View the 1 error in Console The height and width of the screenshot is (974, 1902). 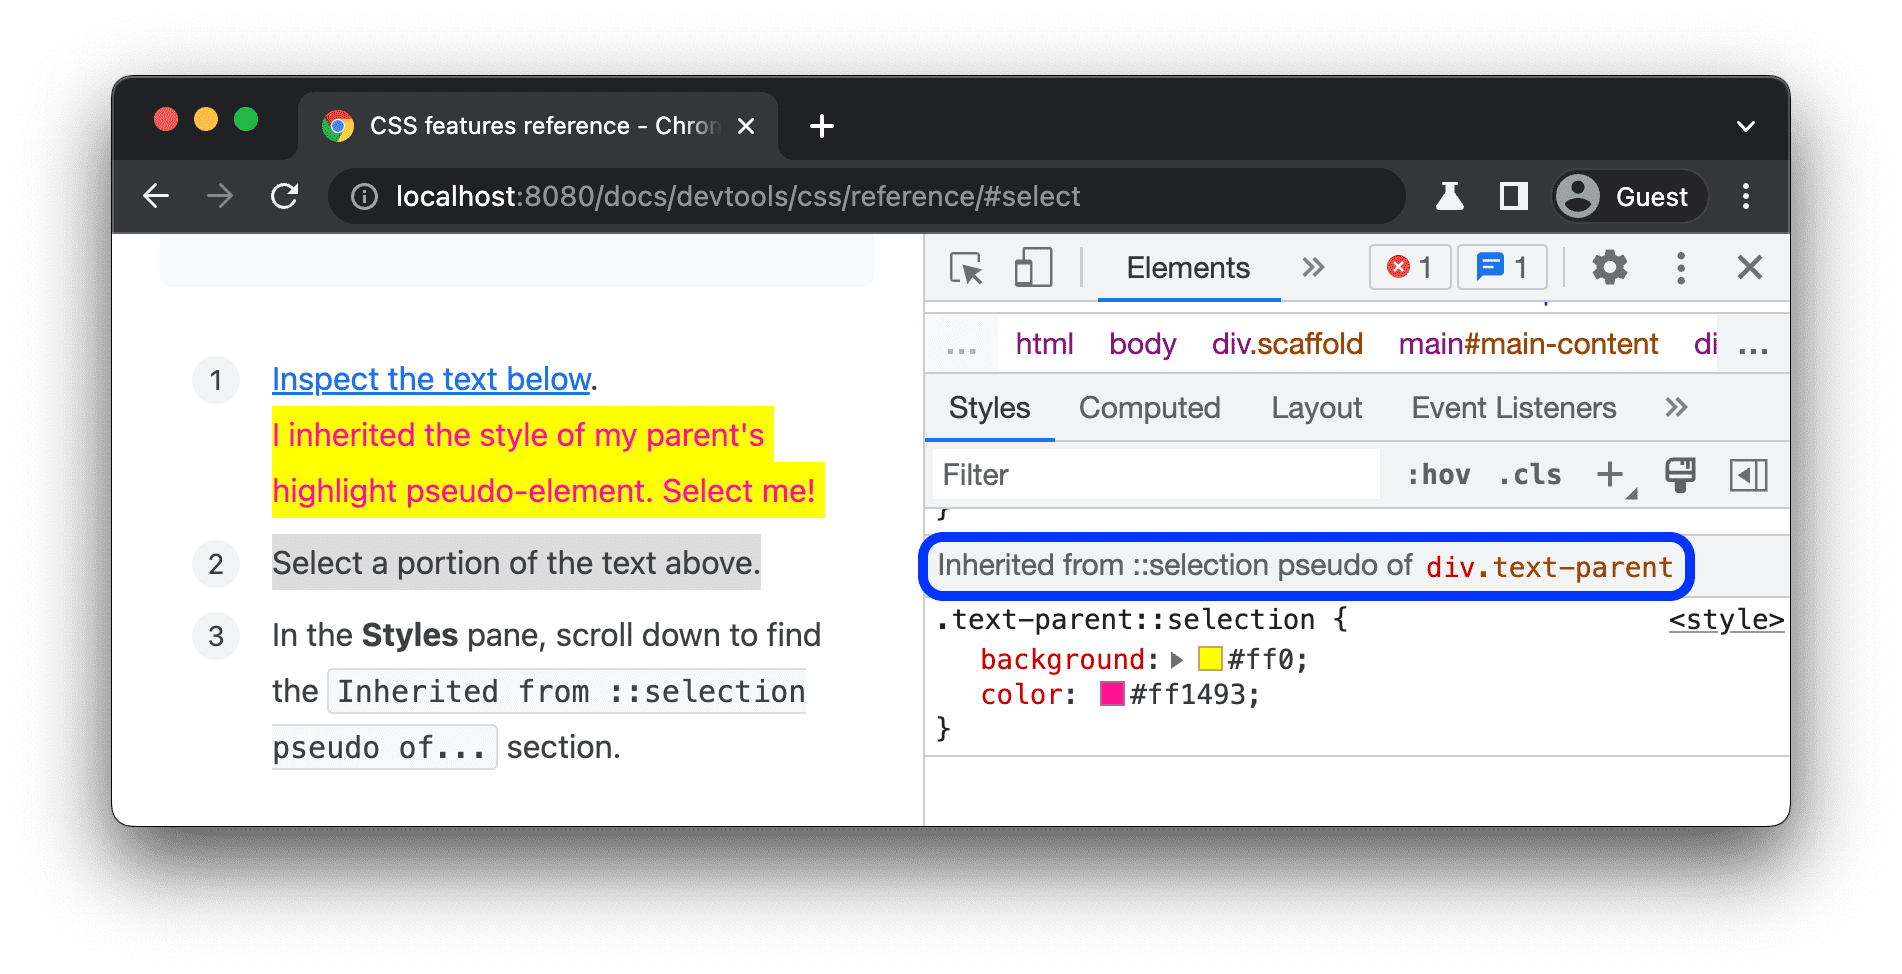pyautogui.click(x=1409, y=267)
